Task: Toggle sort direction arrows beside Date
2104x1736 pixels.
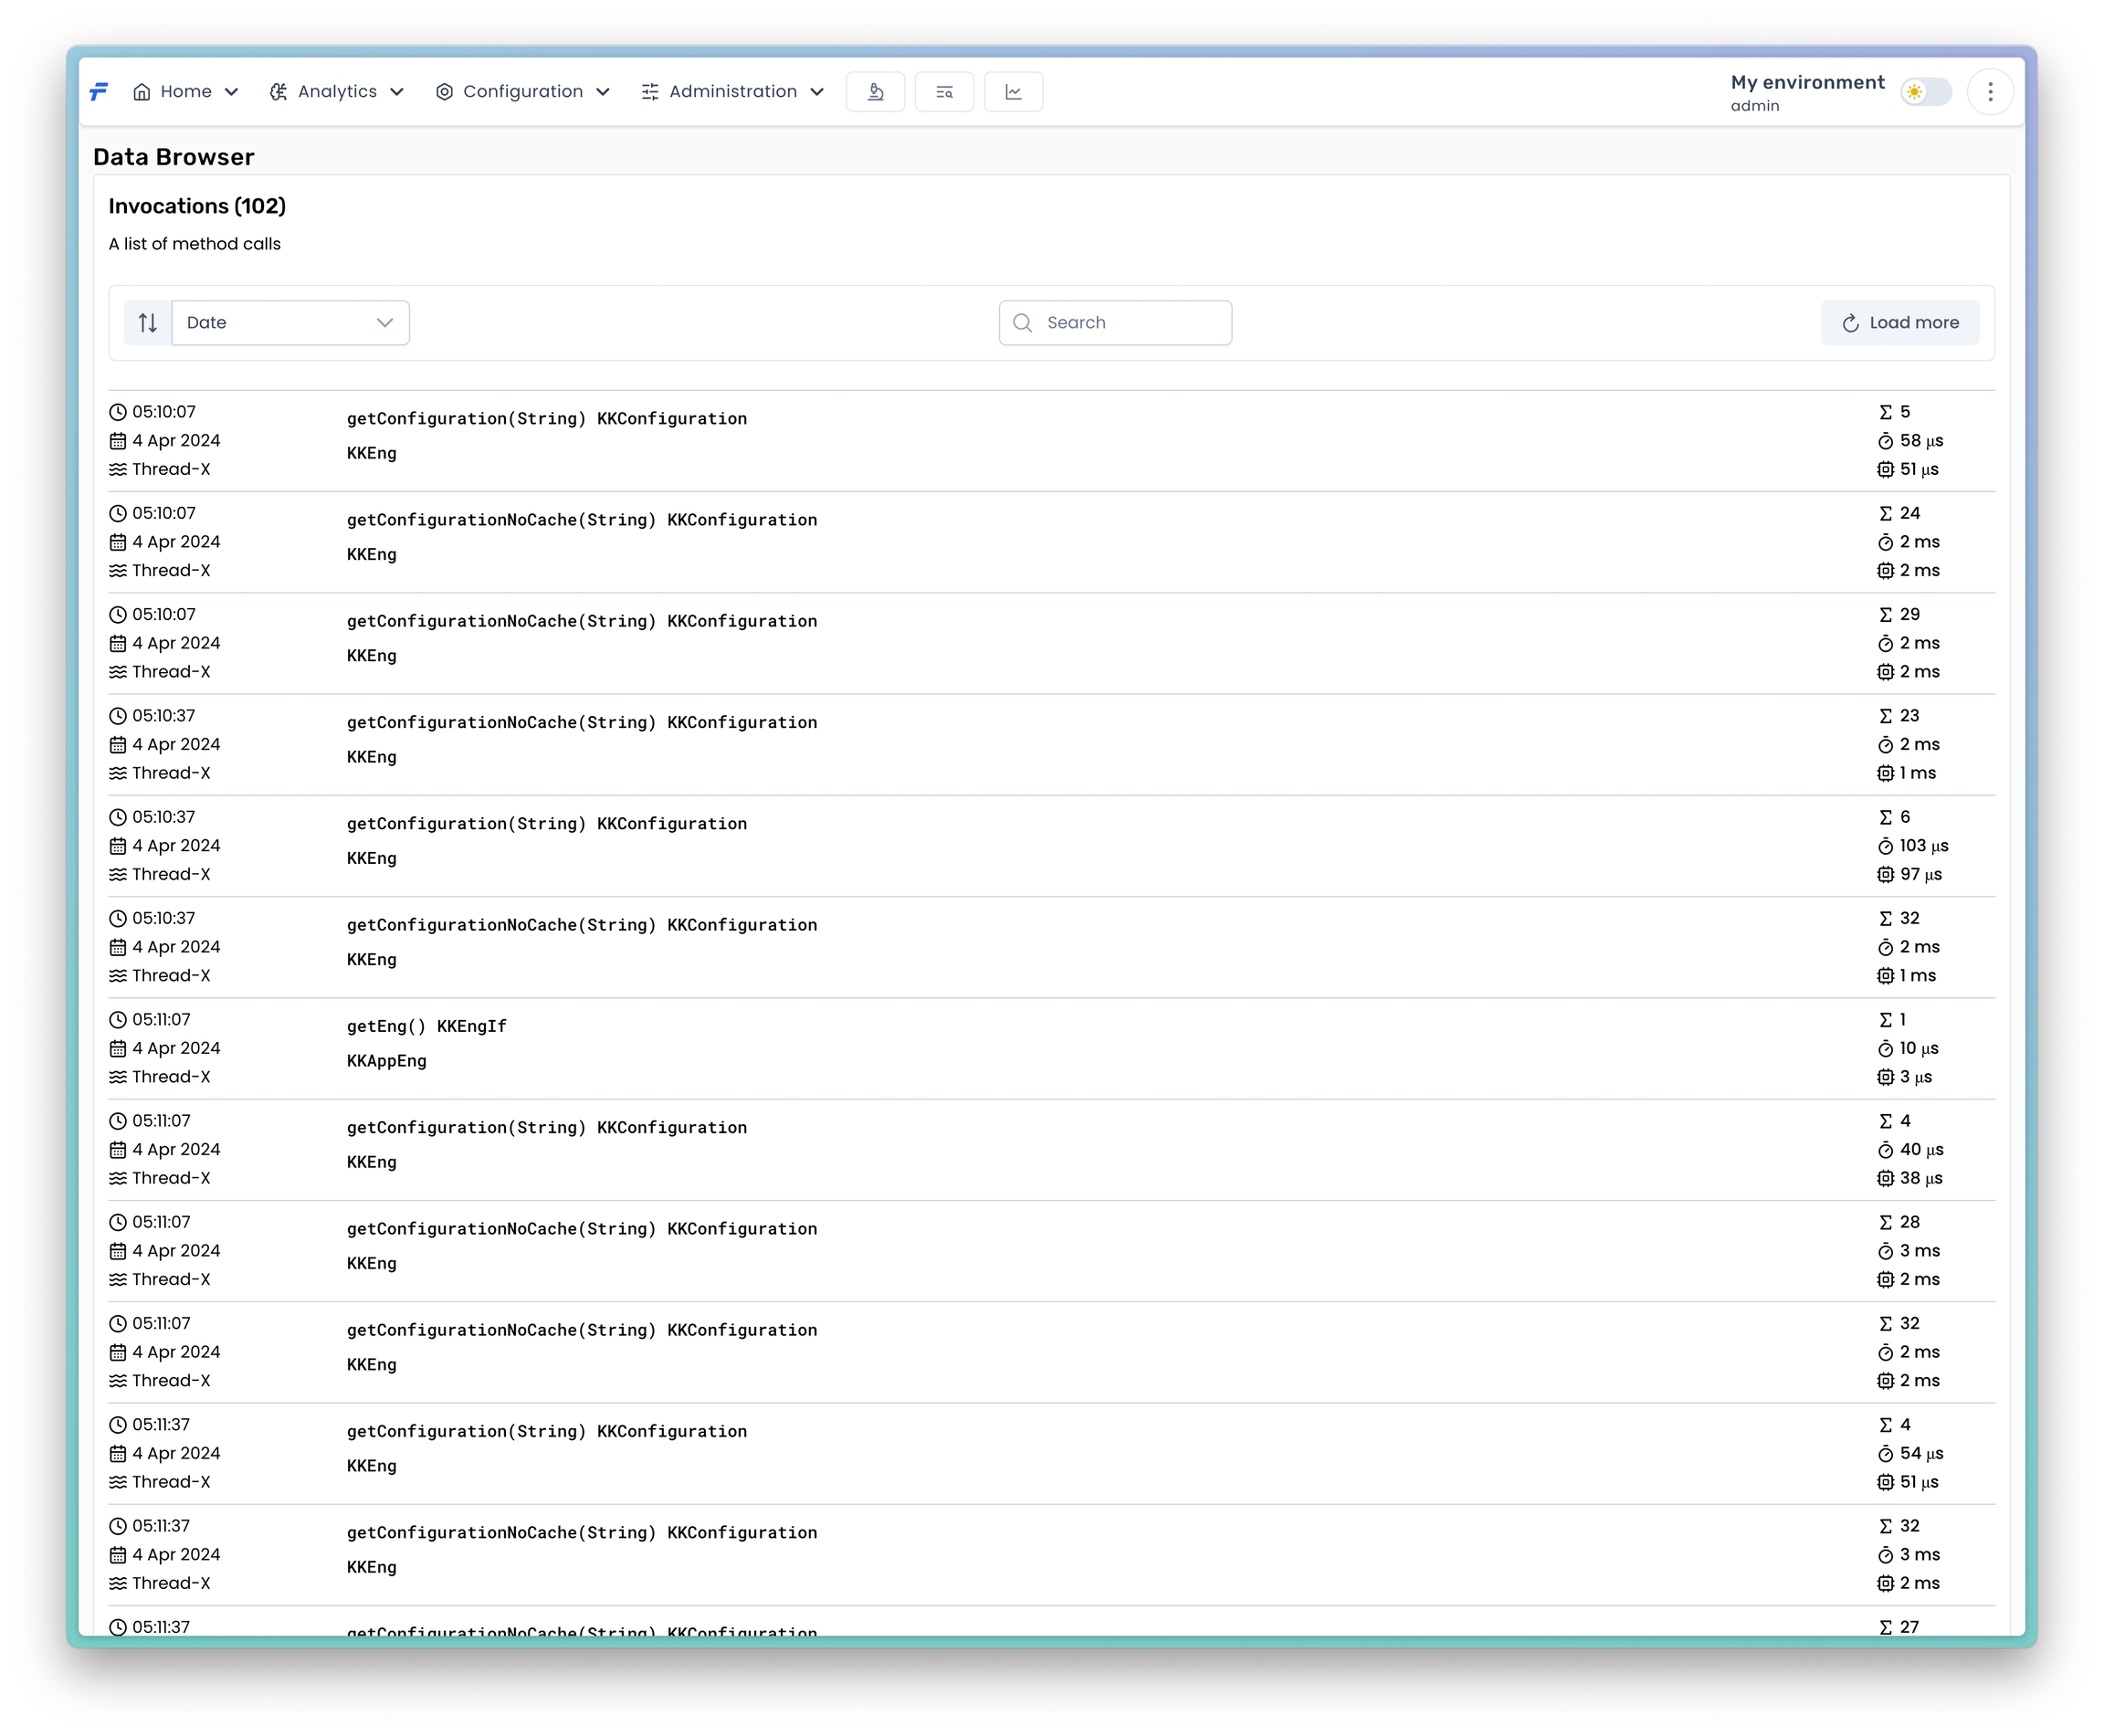Action: pyautogui.click(x=148, y=323)
